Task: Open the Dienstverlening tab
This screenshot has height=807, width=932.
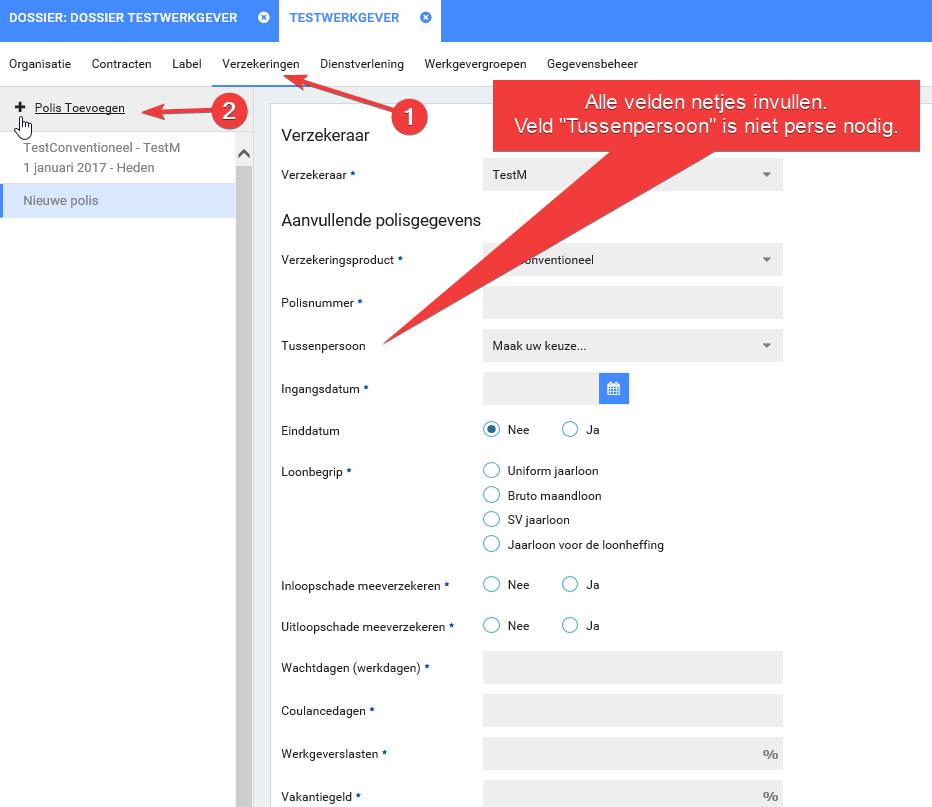Action: pyautogui.click(x=361, y=64)
